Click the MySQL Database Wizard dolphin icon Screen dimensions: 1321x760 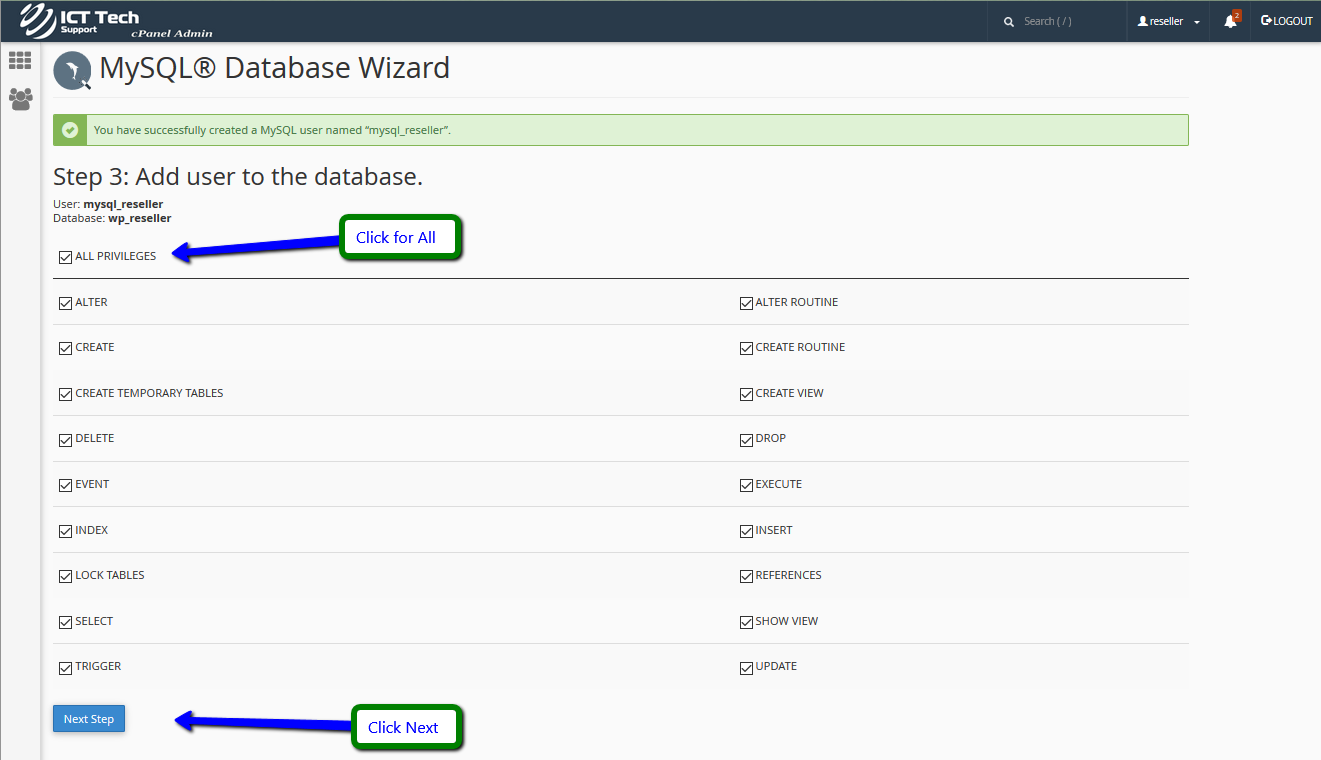coord(72,70)
